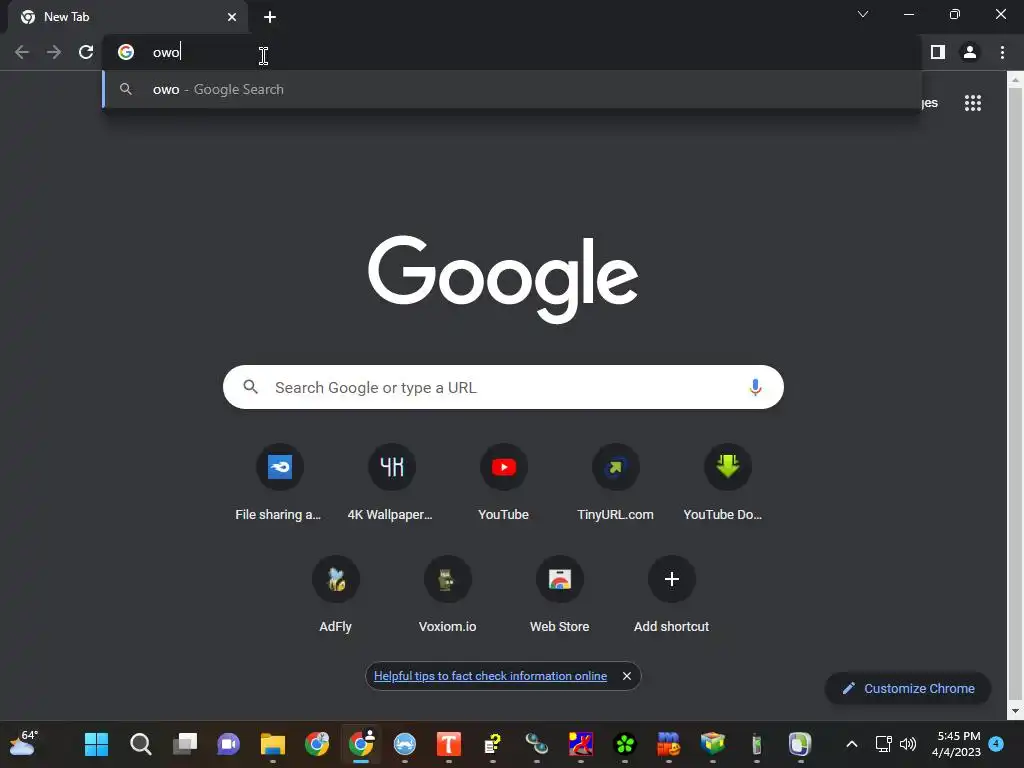Open the Windows Start menu

(x=97, y=744)
